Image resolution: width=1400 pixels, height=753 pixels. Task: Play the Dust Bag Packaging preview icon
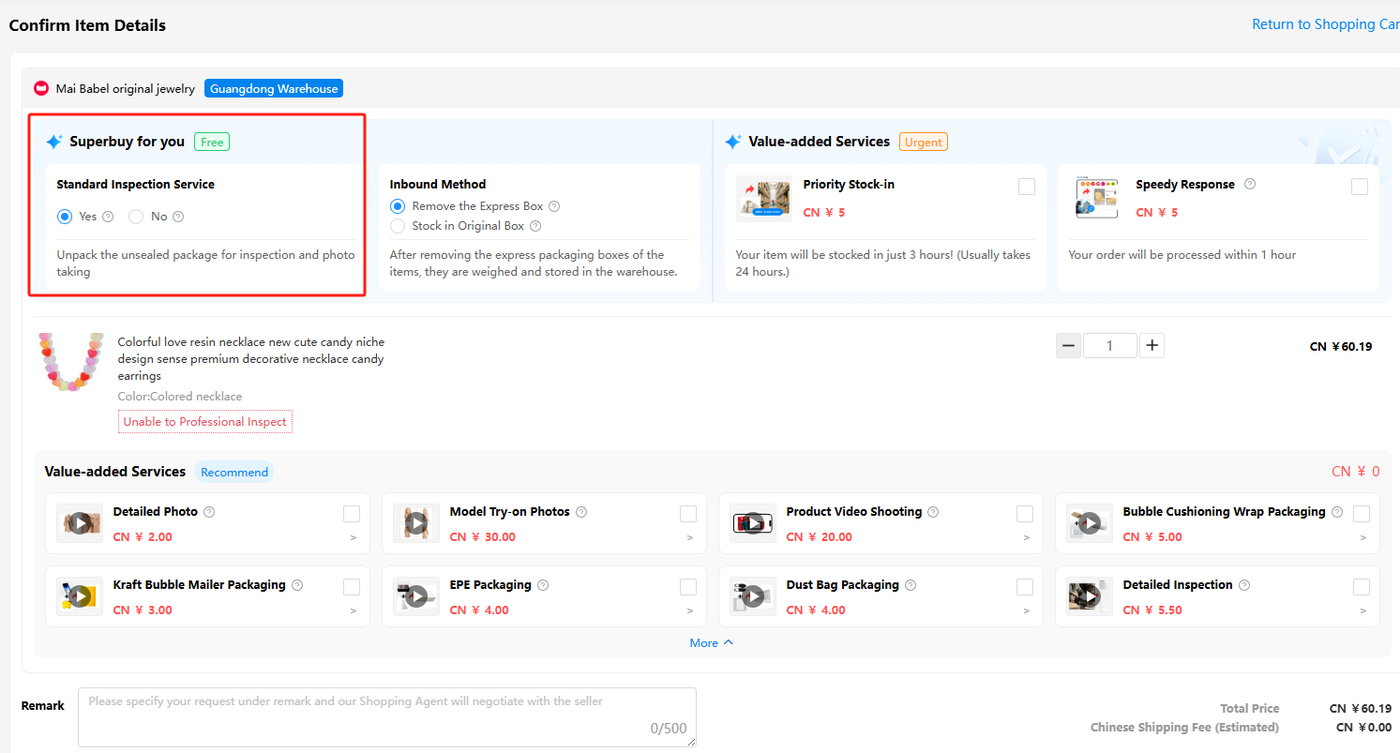point(753,597)
